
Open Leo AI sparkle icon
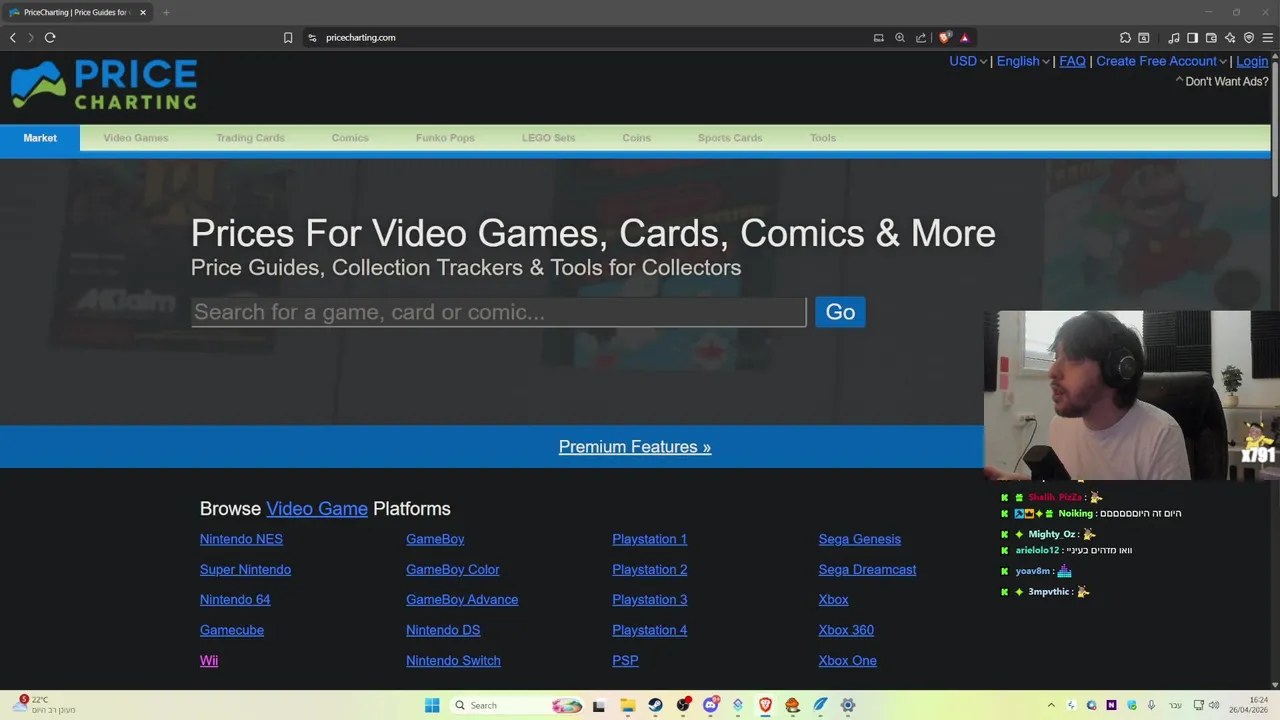1230,38
